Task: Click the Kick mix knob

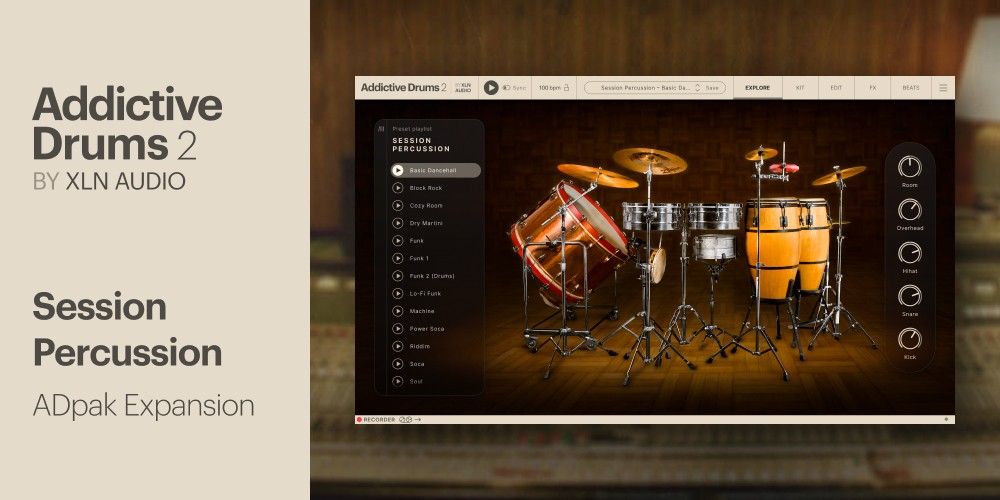Action: 910,339
